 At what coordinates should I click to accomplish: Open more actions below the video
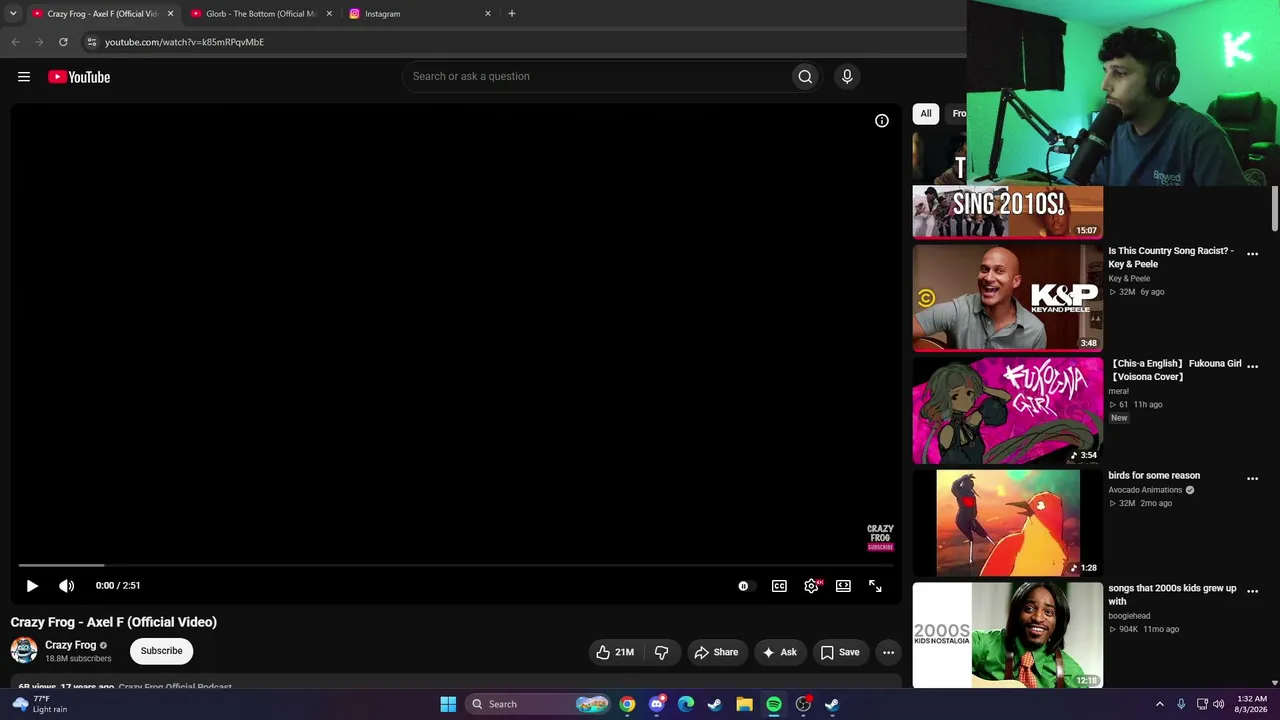coord(888,652)
